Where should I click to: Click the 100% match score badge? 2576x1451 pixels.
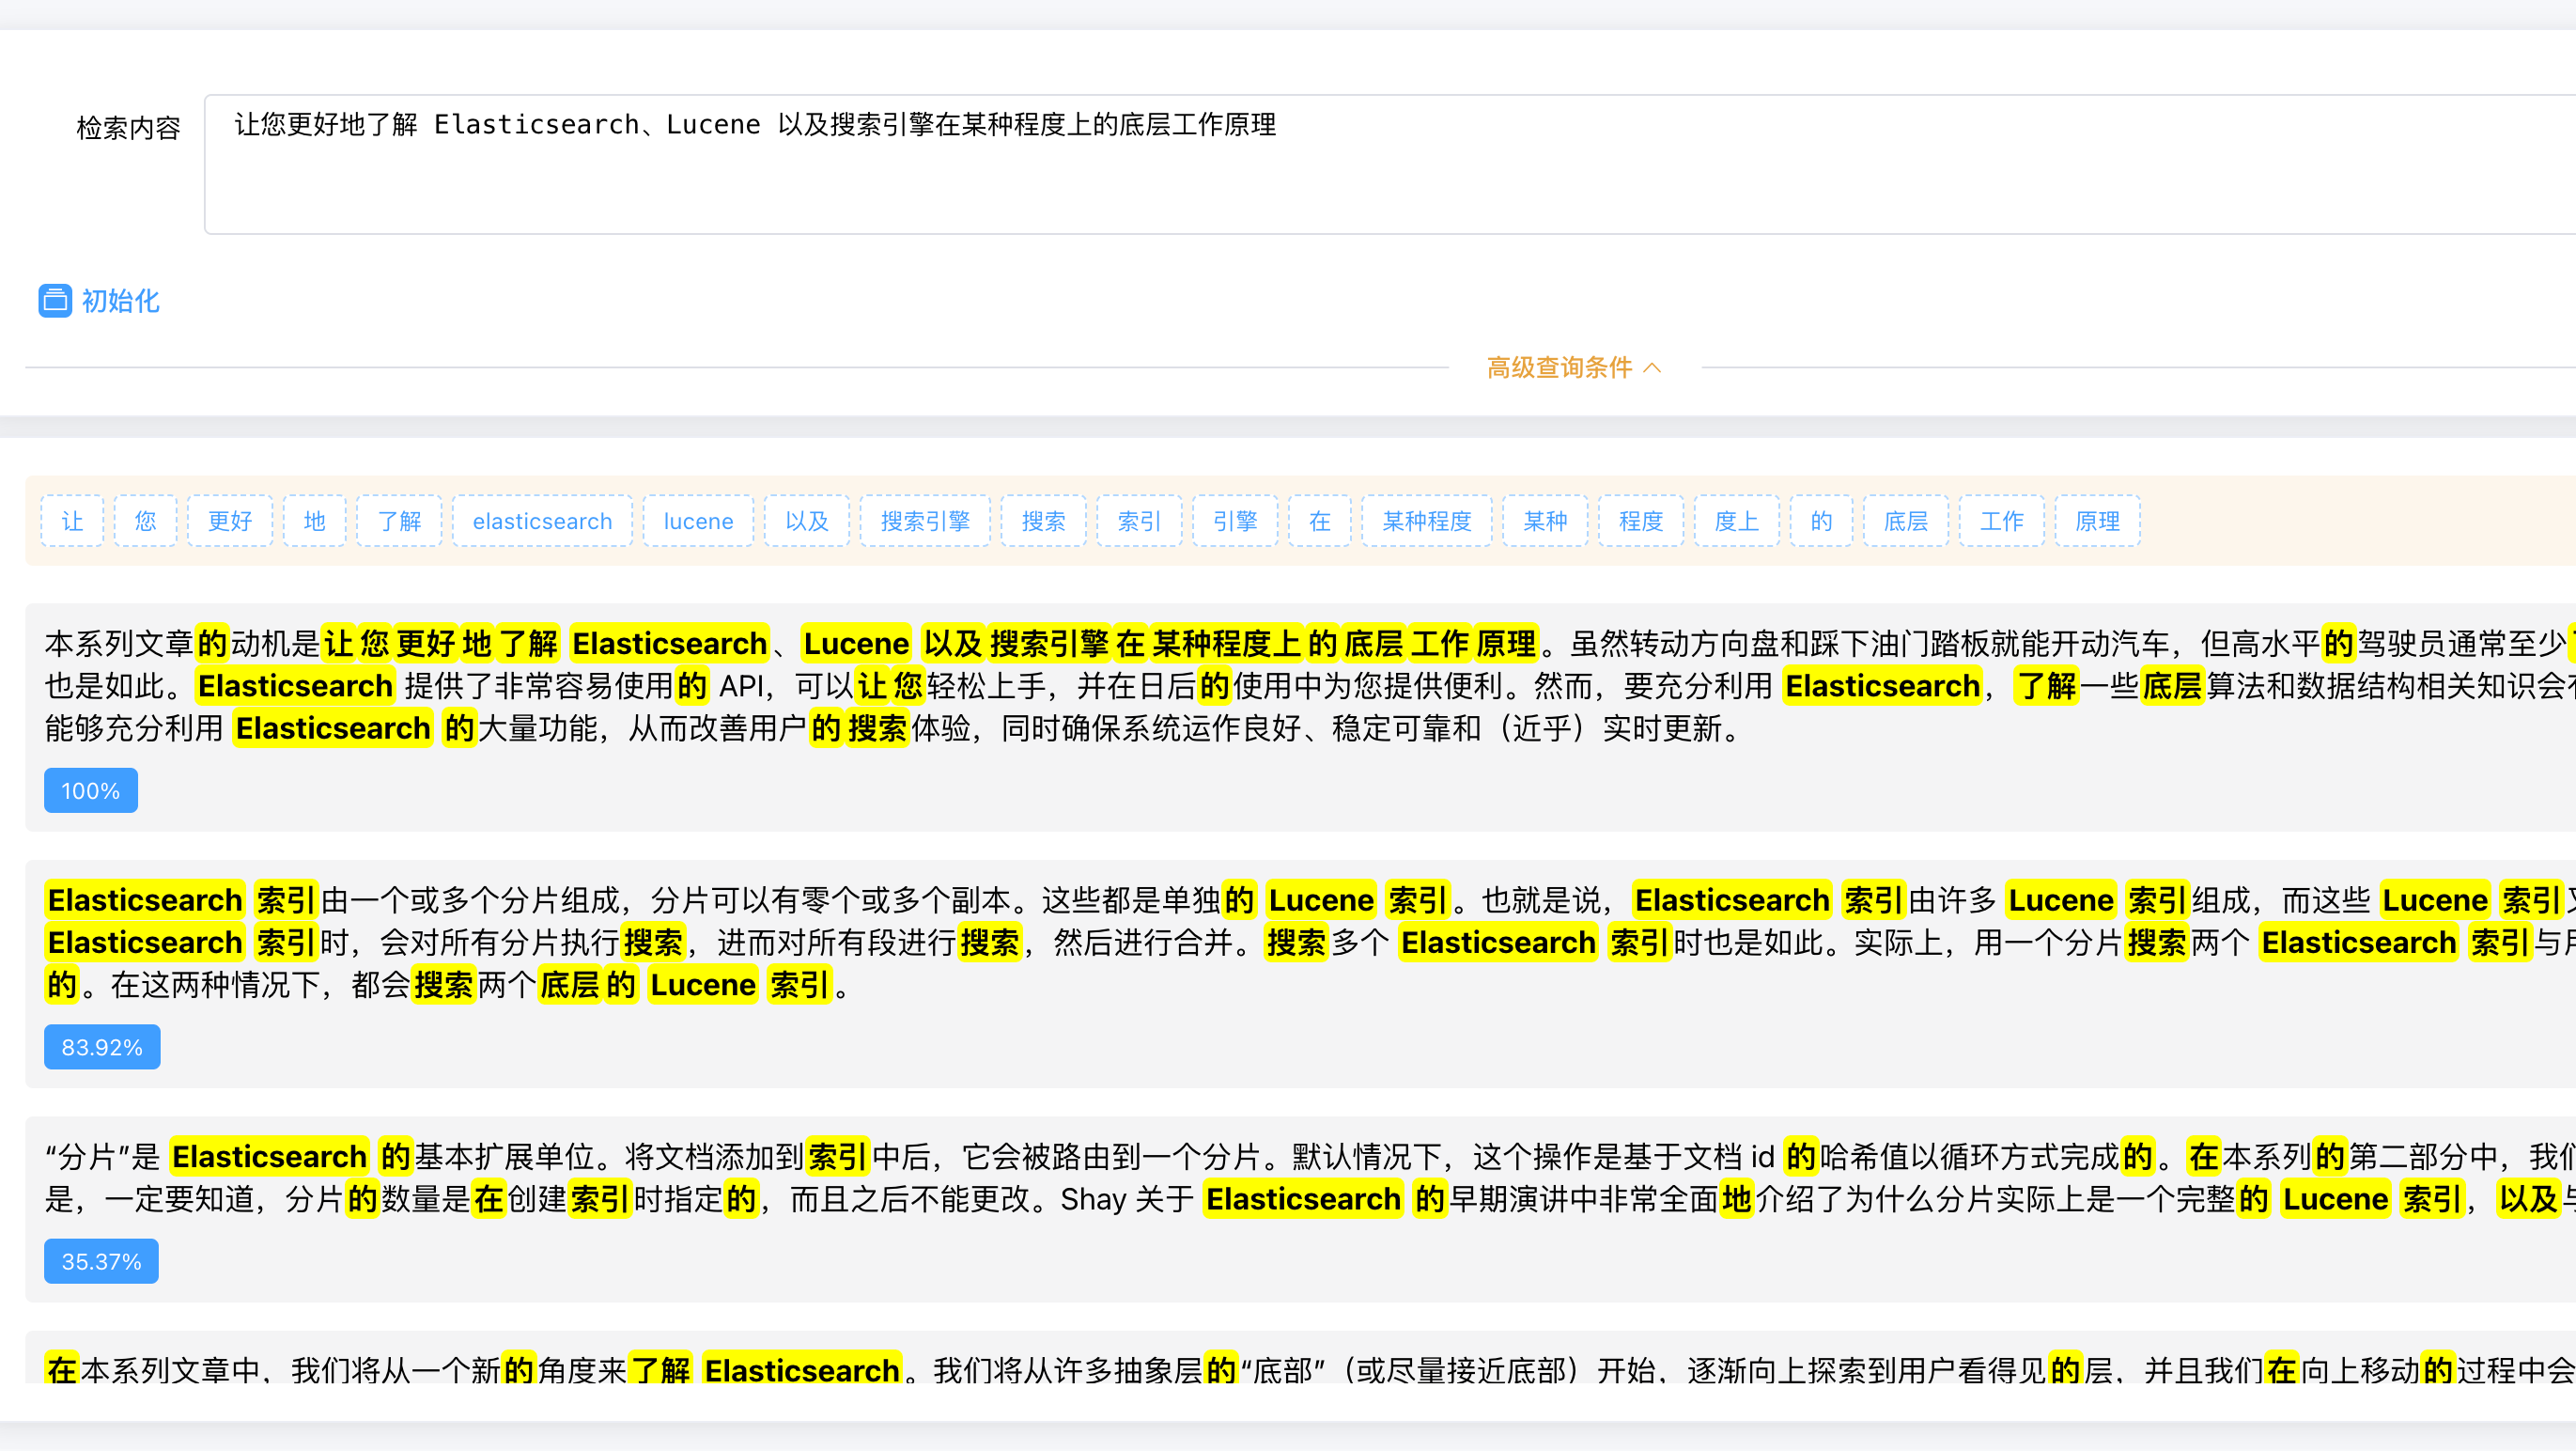click(90, 790)
